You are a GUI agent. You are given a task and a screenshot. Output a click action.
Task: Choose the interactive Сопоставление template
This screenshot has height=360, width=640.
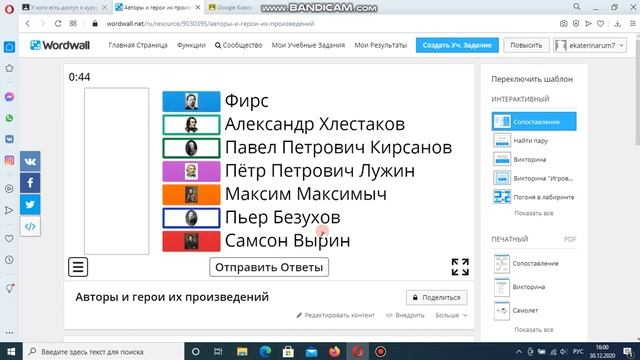point(534,122)
